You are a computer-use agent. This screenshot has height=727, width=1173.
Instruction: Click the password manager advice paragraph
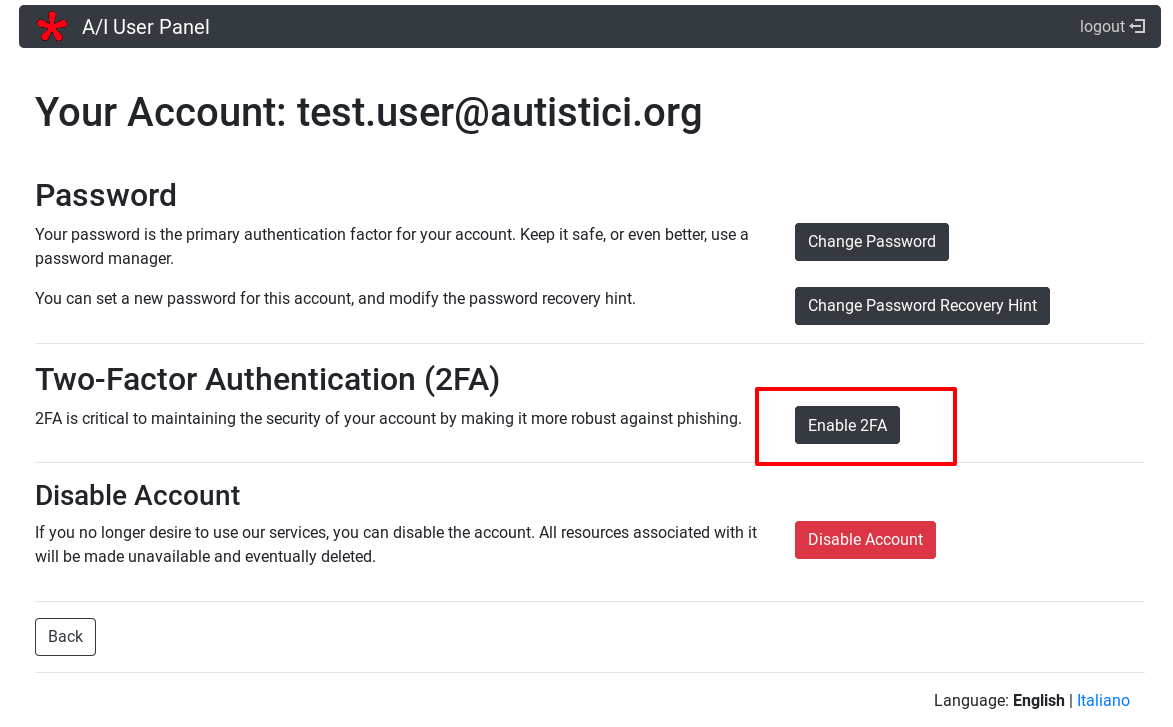pos(391,246)
